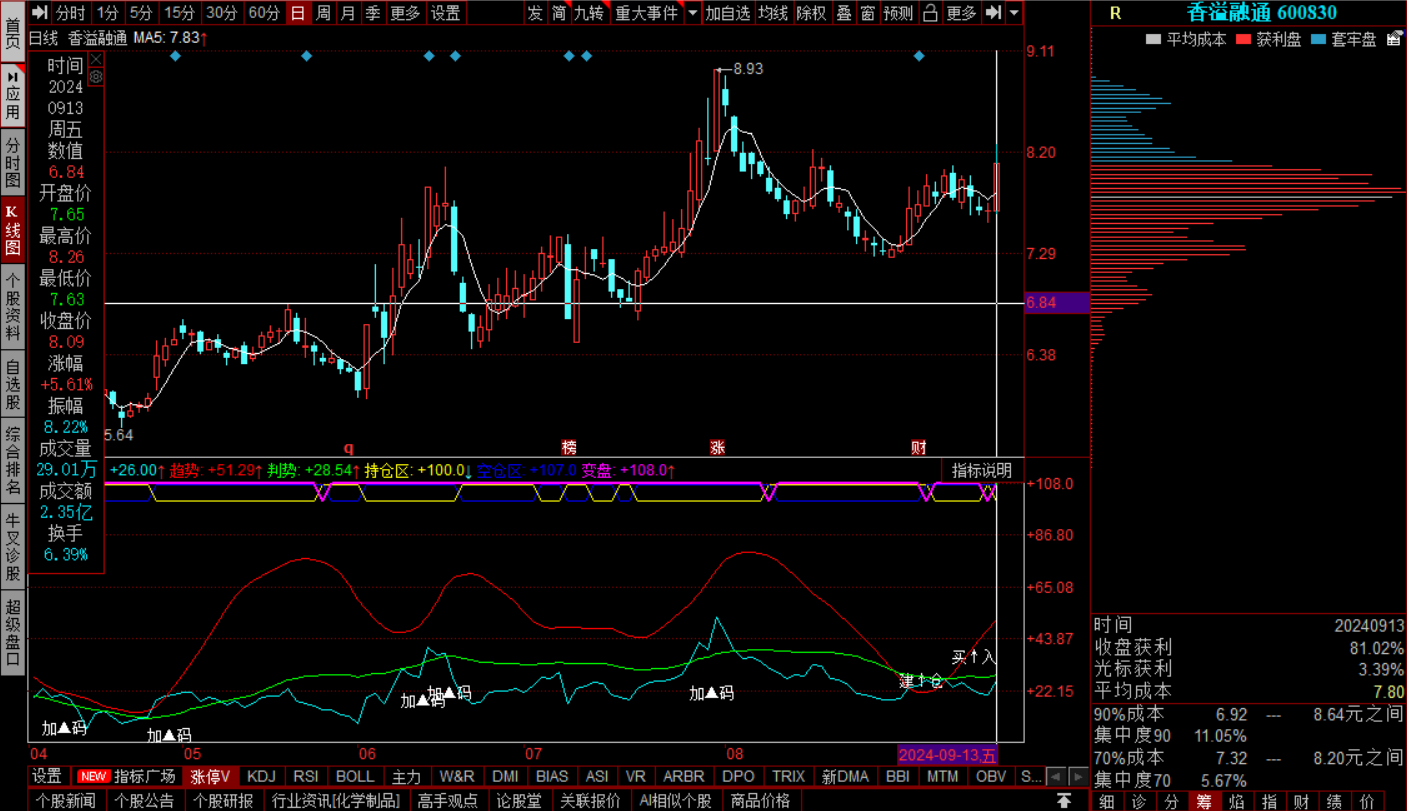Select the KDJ indicator tab
This screenshot has width=1407, height=811.
(x=261, y=776)
